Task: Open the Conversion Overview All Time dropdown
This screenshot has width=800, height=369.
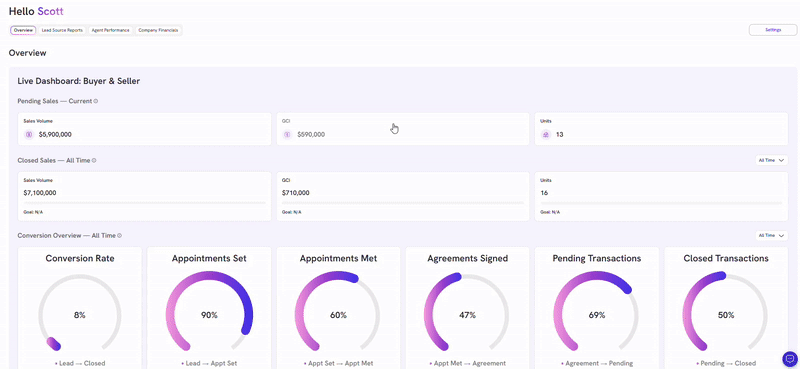Action: pyautogui.click(x=771, y=235)
